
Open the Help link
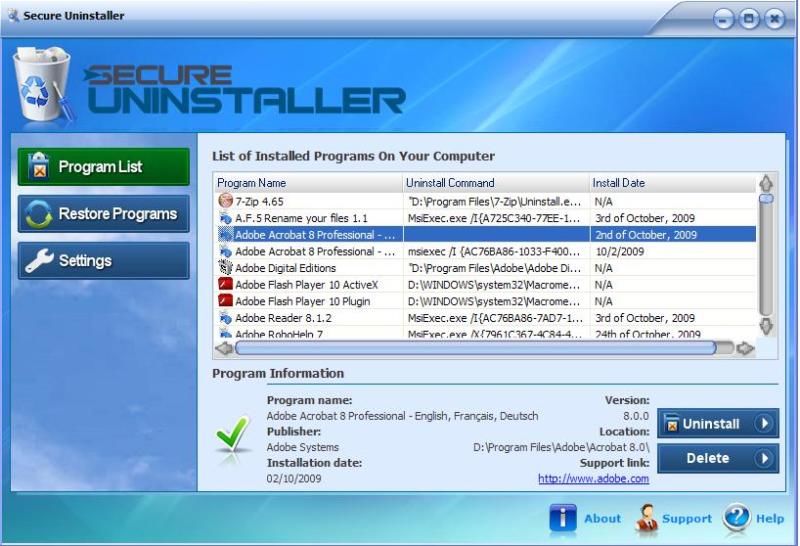769,519
